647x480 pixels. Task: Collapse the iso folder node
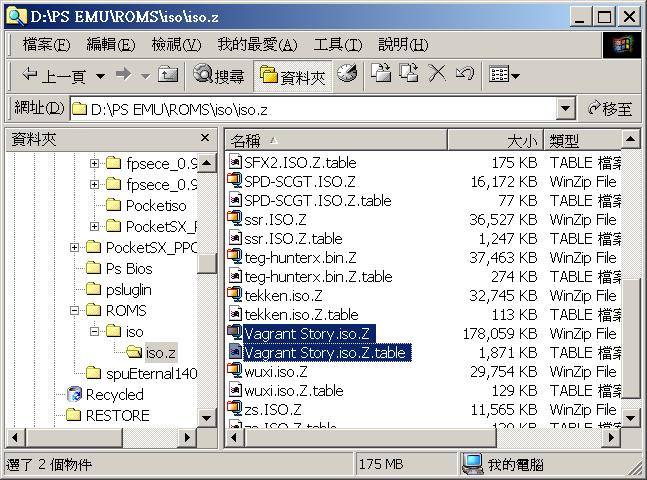(94, 331)
